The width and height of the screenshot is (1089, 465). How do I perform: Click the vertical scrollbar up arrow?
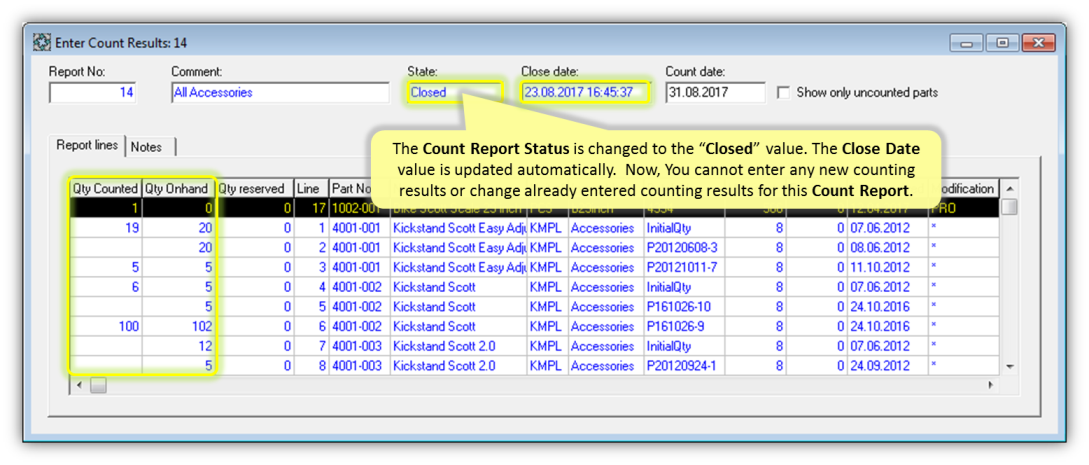coord(1009,189)
